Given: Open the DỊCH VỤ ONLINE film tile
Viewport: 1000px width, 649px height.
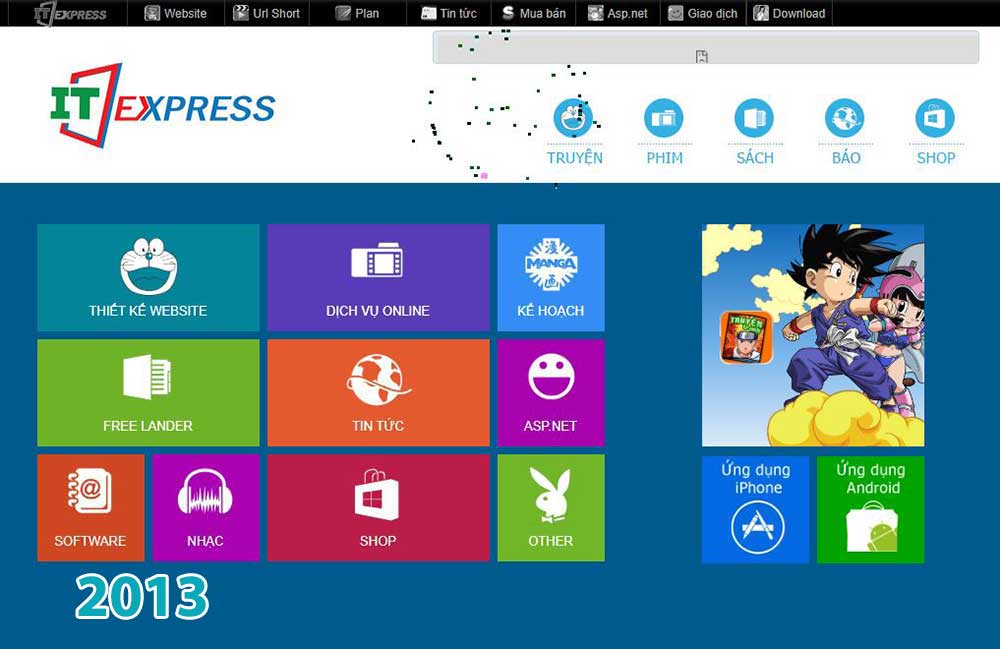Looking at the screenshot, I should click(378, 277).
